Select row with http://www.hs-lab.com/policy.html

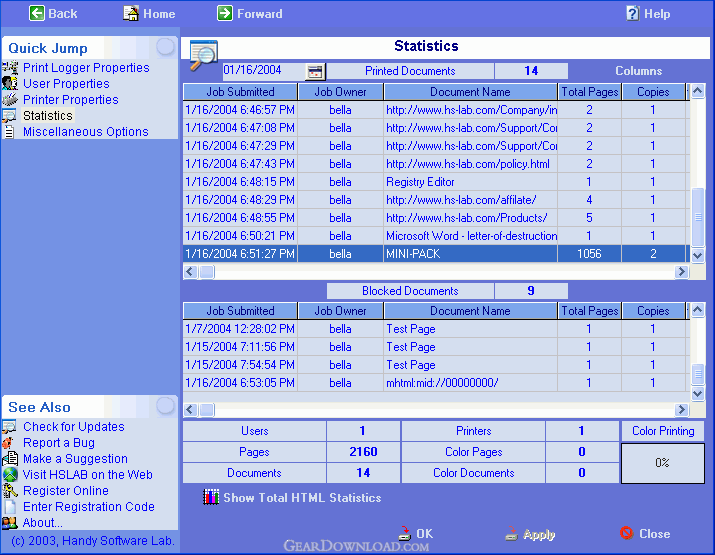pyautogui.click(x=434, y=164)
